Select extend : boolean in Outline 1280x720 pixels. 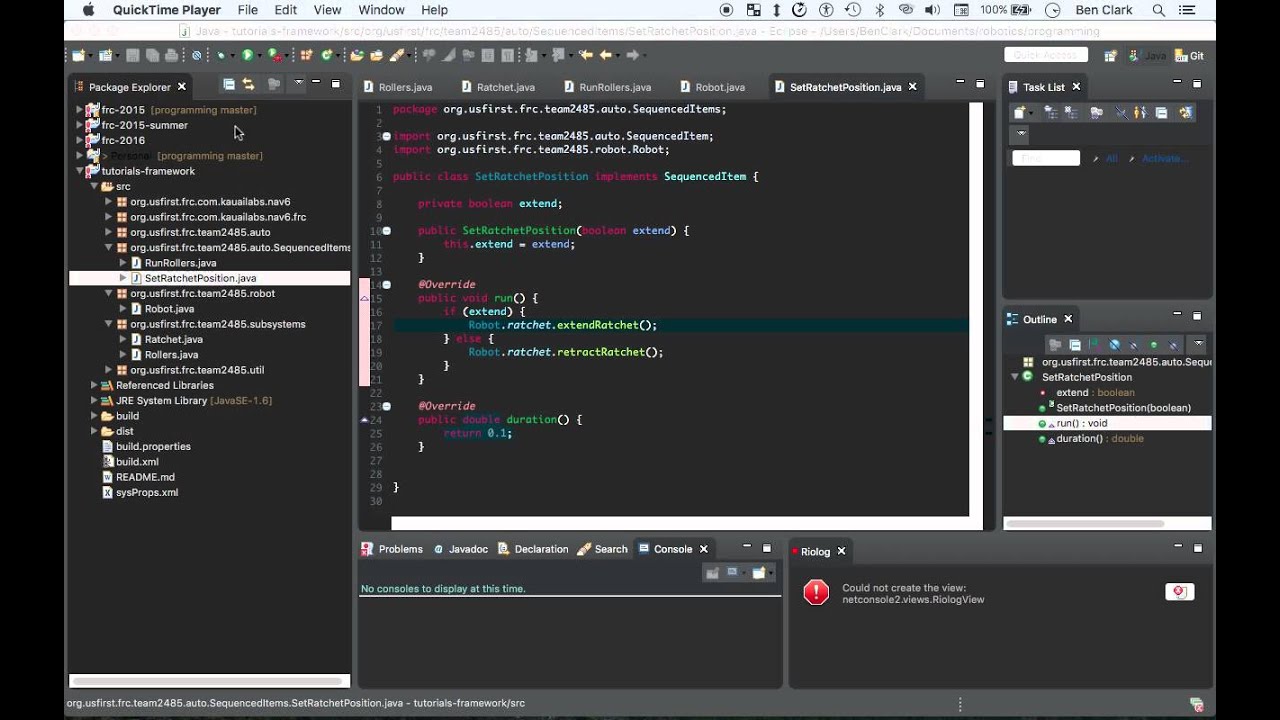coord(1095,392)
